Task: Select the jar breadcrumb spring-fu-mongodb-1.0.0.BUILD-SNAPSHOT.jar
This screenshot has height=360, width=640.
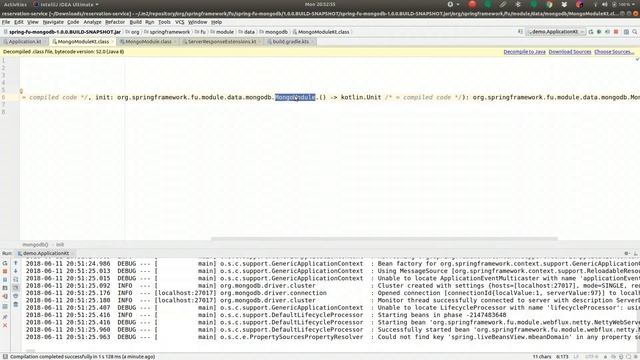Action: point(62,32)
